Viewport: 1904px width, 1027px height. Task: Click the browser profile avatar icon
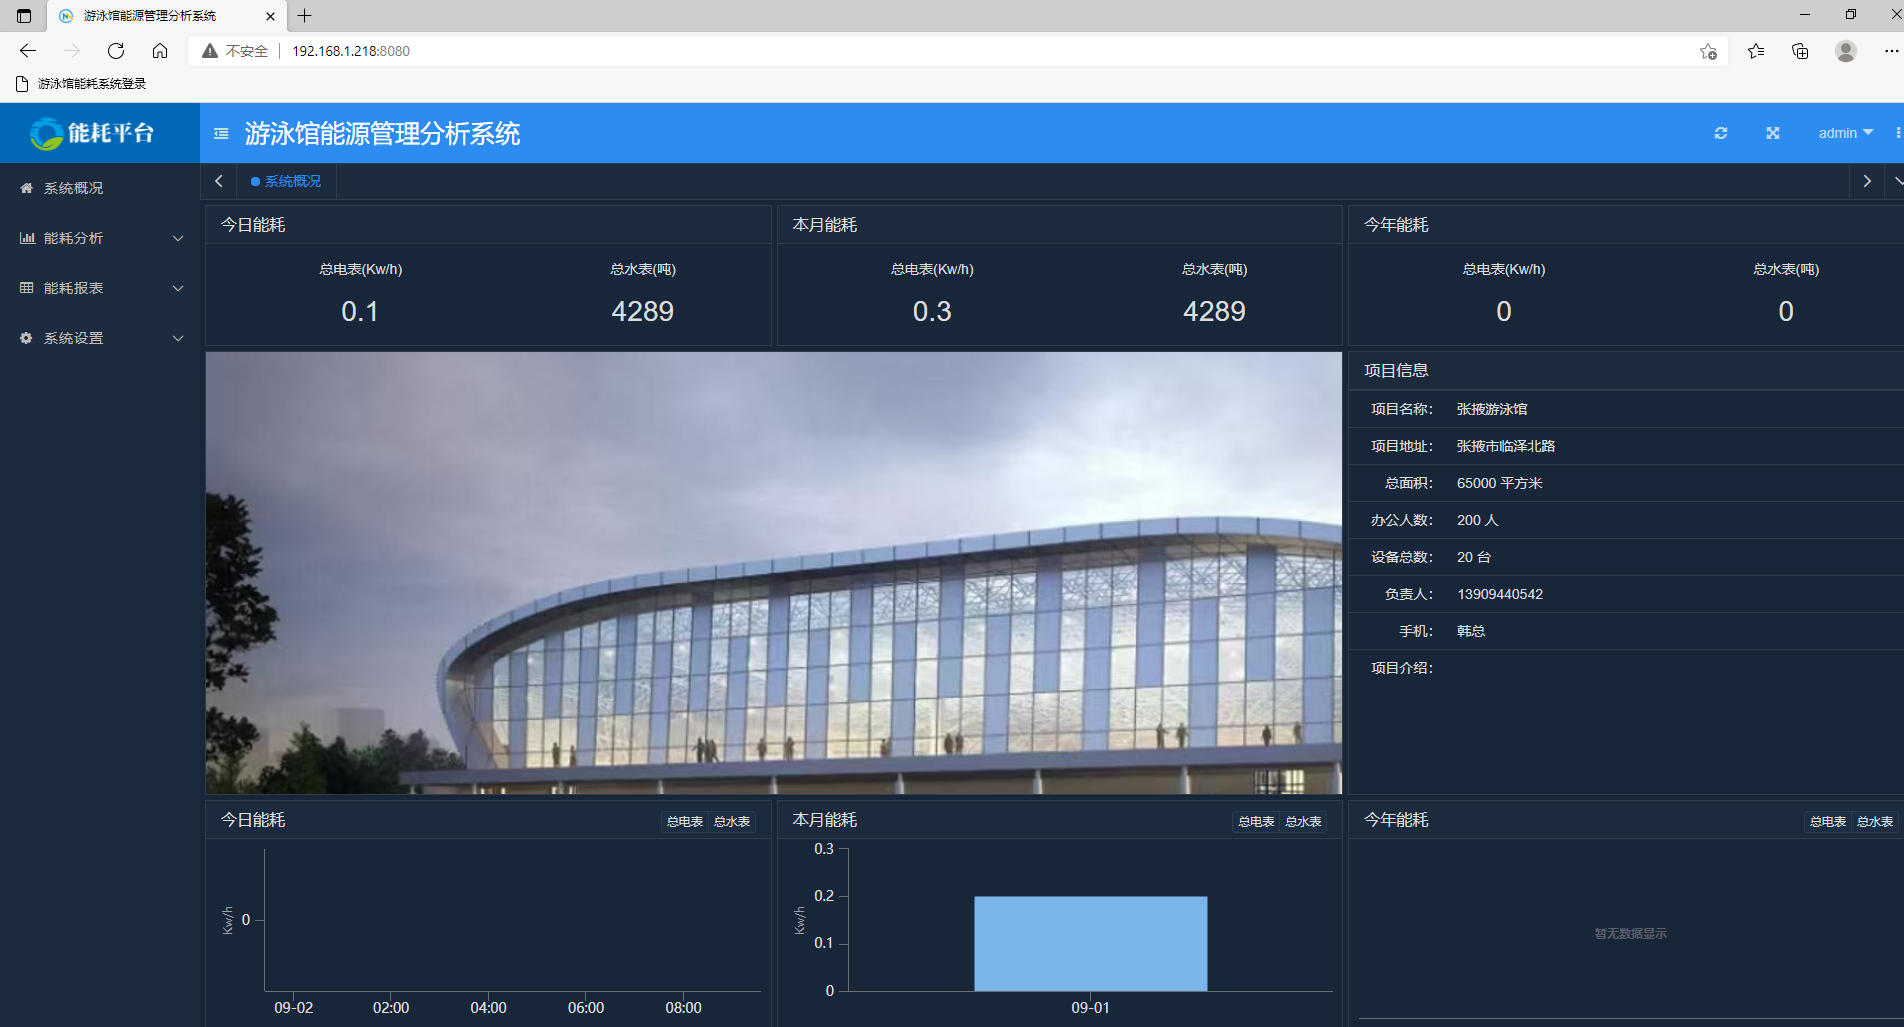coord(1846,51)
